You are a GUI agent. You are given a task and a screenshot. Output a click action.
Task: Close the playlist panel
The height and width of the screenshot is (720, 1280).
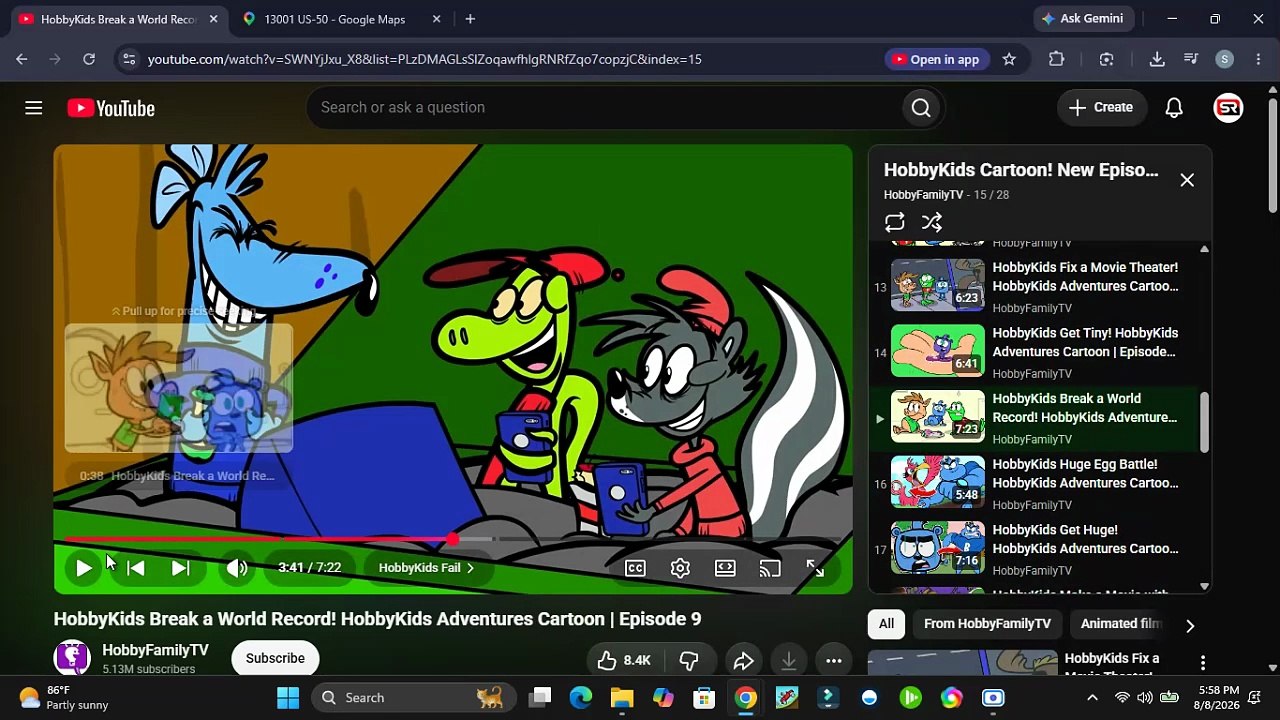coord(1187,180)
